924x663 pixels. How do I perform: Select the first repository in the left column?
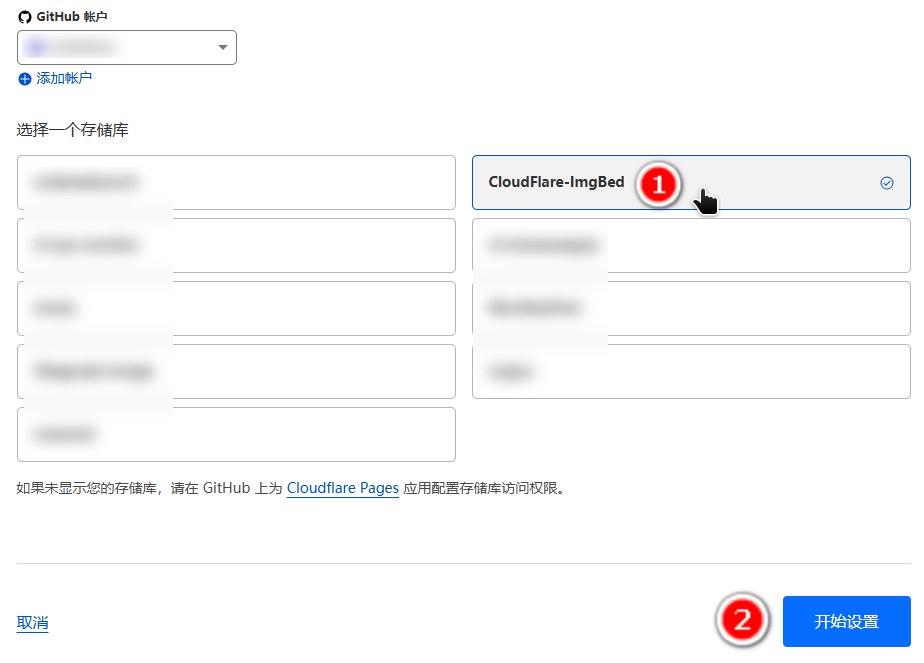pyautogui.click(x=236, y=183)
